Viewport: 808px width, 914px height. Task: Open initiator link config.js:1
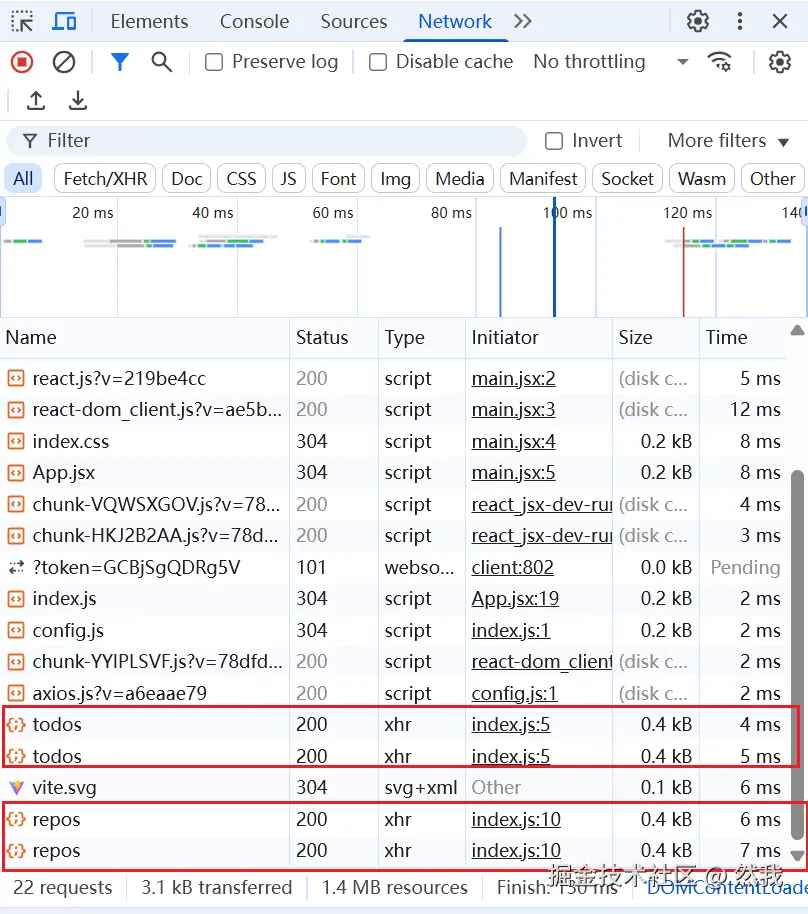click(x=514, y=693)
